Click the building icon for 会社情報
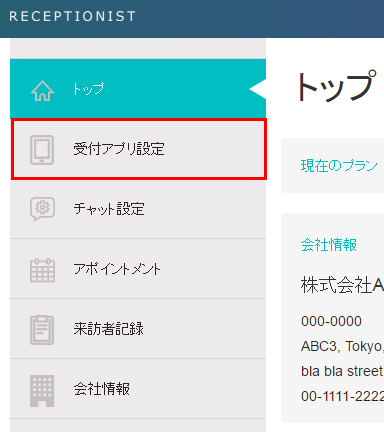 coord(42,391)
